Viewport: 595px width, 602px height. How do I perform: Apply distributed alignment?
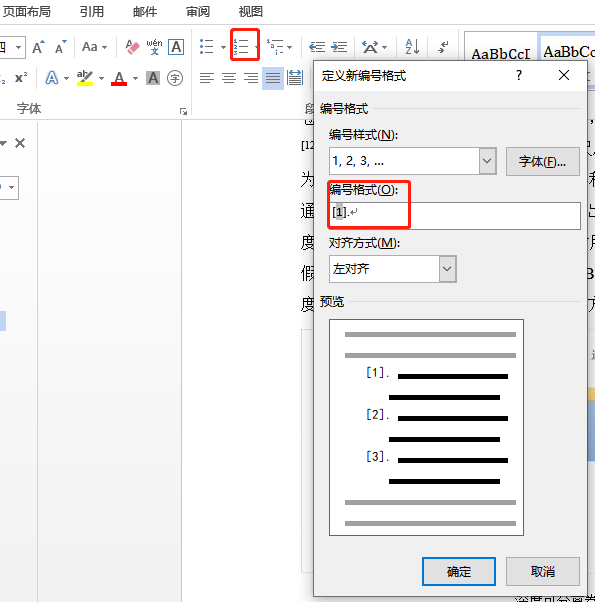pyautogui.click(x=295, y=78)
